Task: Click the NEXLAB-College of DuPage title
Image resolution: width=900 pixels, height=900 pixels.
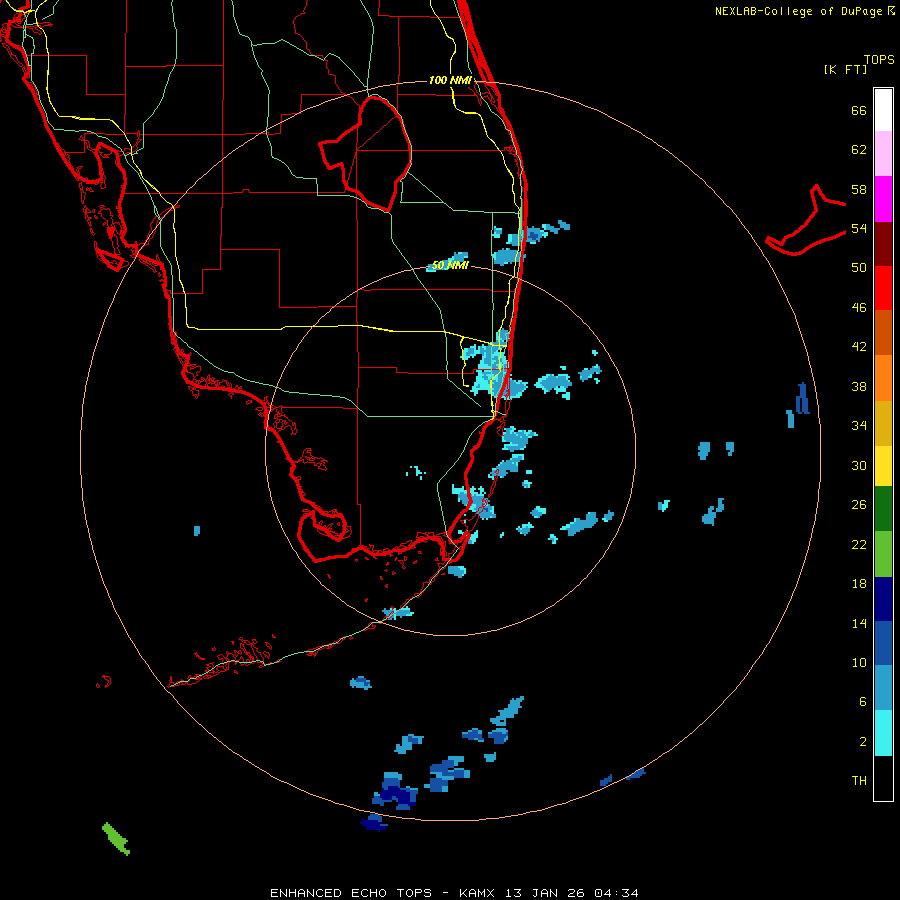Action: click(804, 11)
